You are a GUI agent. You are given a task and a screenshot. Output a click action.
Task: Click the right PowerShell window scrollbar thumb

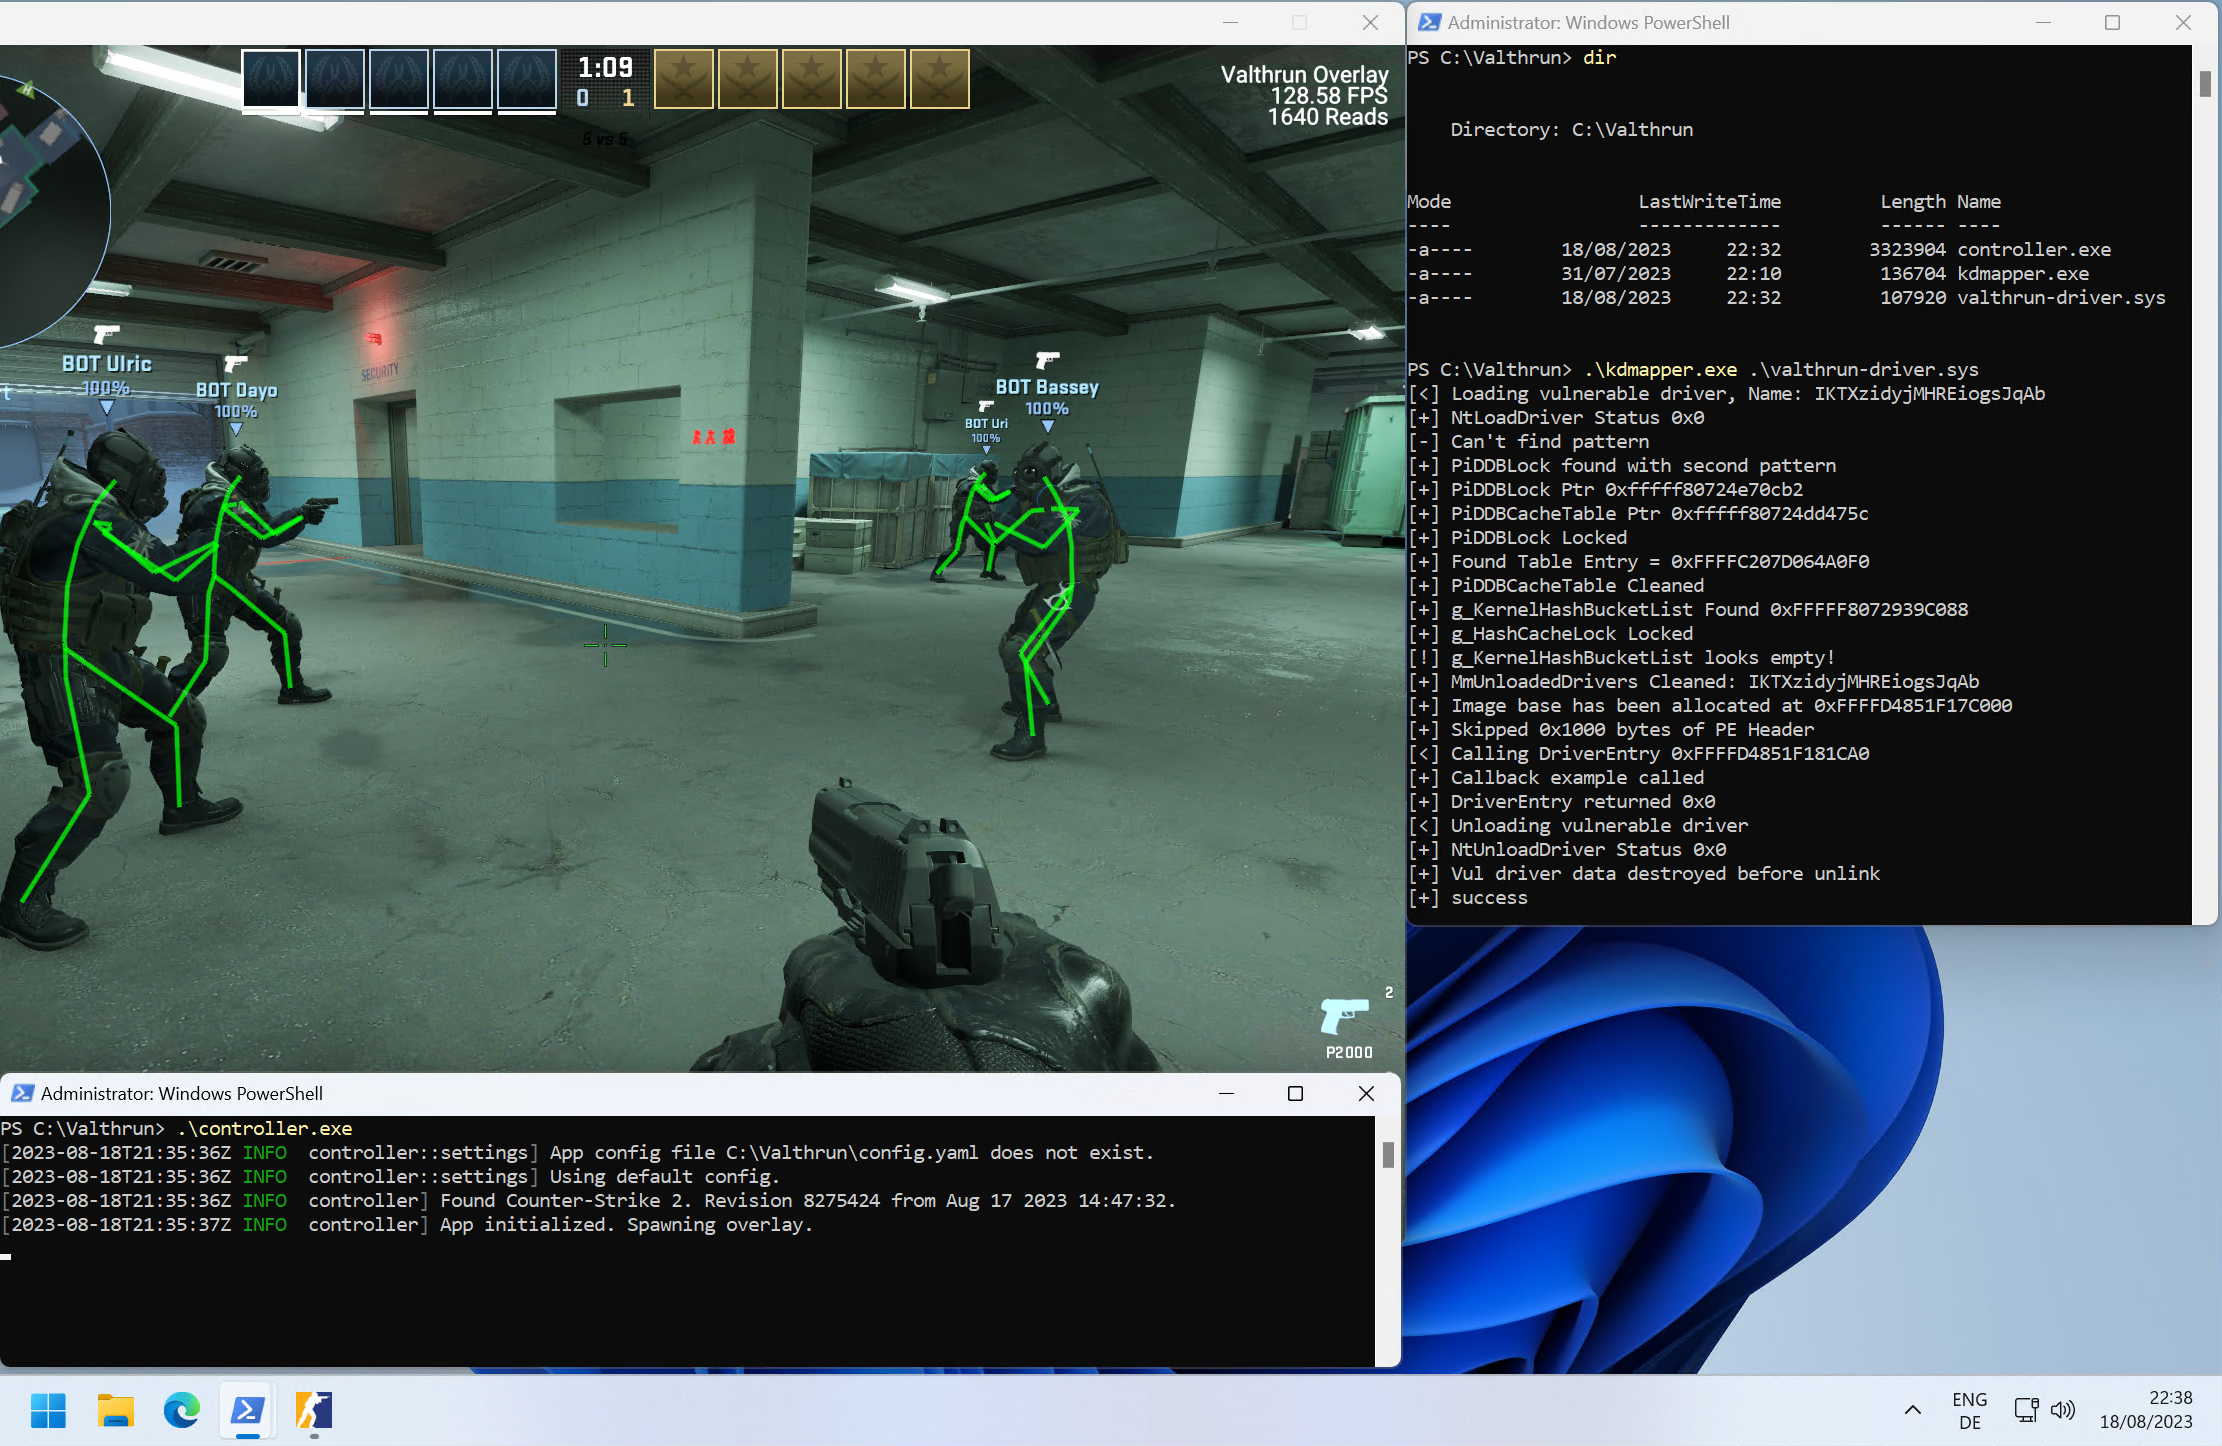point(2205,84)
